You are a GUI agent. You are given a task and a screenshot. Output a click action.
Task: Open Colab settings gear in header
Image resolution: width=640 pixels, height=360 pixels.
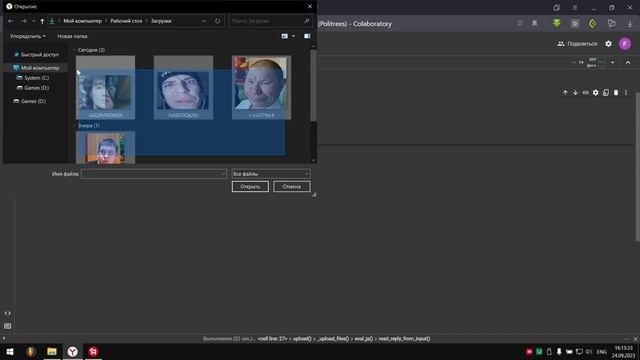[609, 44]
